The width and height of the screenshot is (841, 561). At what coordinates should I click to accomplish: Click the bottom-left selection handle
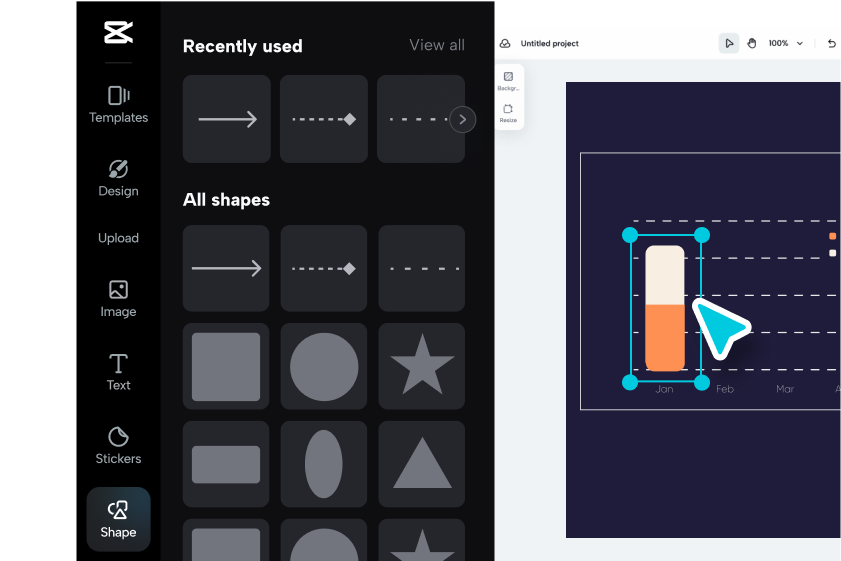[x=630, y=382]
